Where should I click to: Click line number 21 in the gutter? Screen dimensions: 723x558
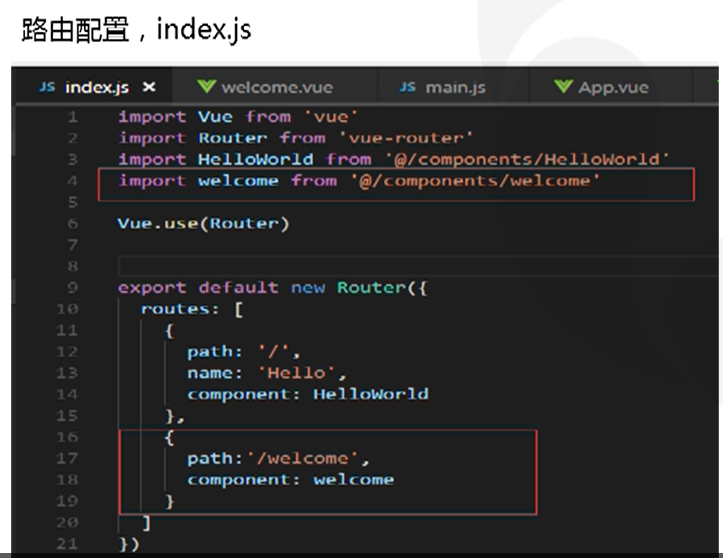[67, 544]
